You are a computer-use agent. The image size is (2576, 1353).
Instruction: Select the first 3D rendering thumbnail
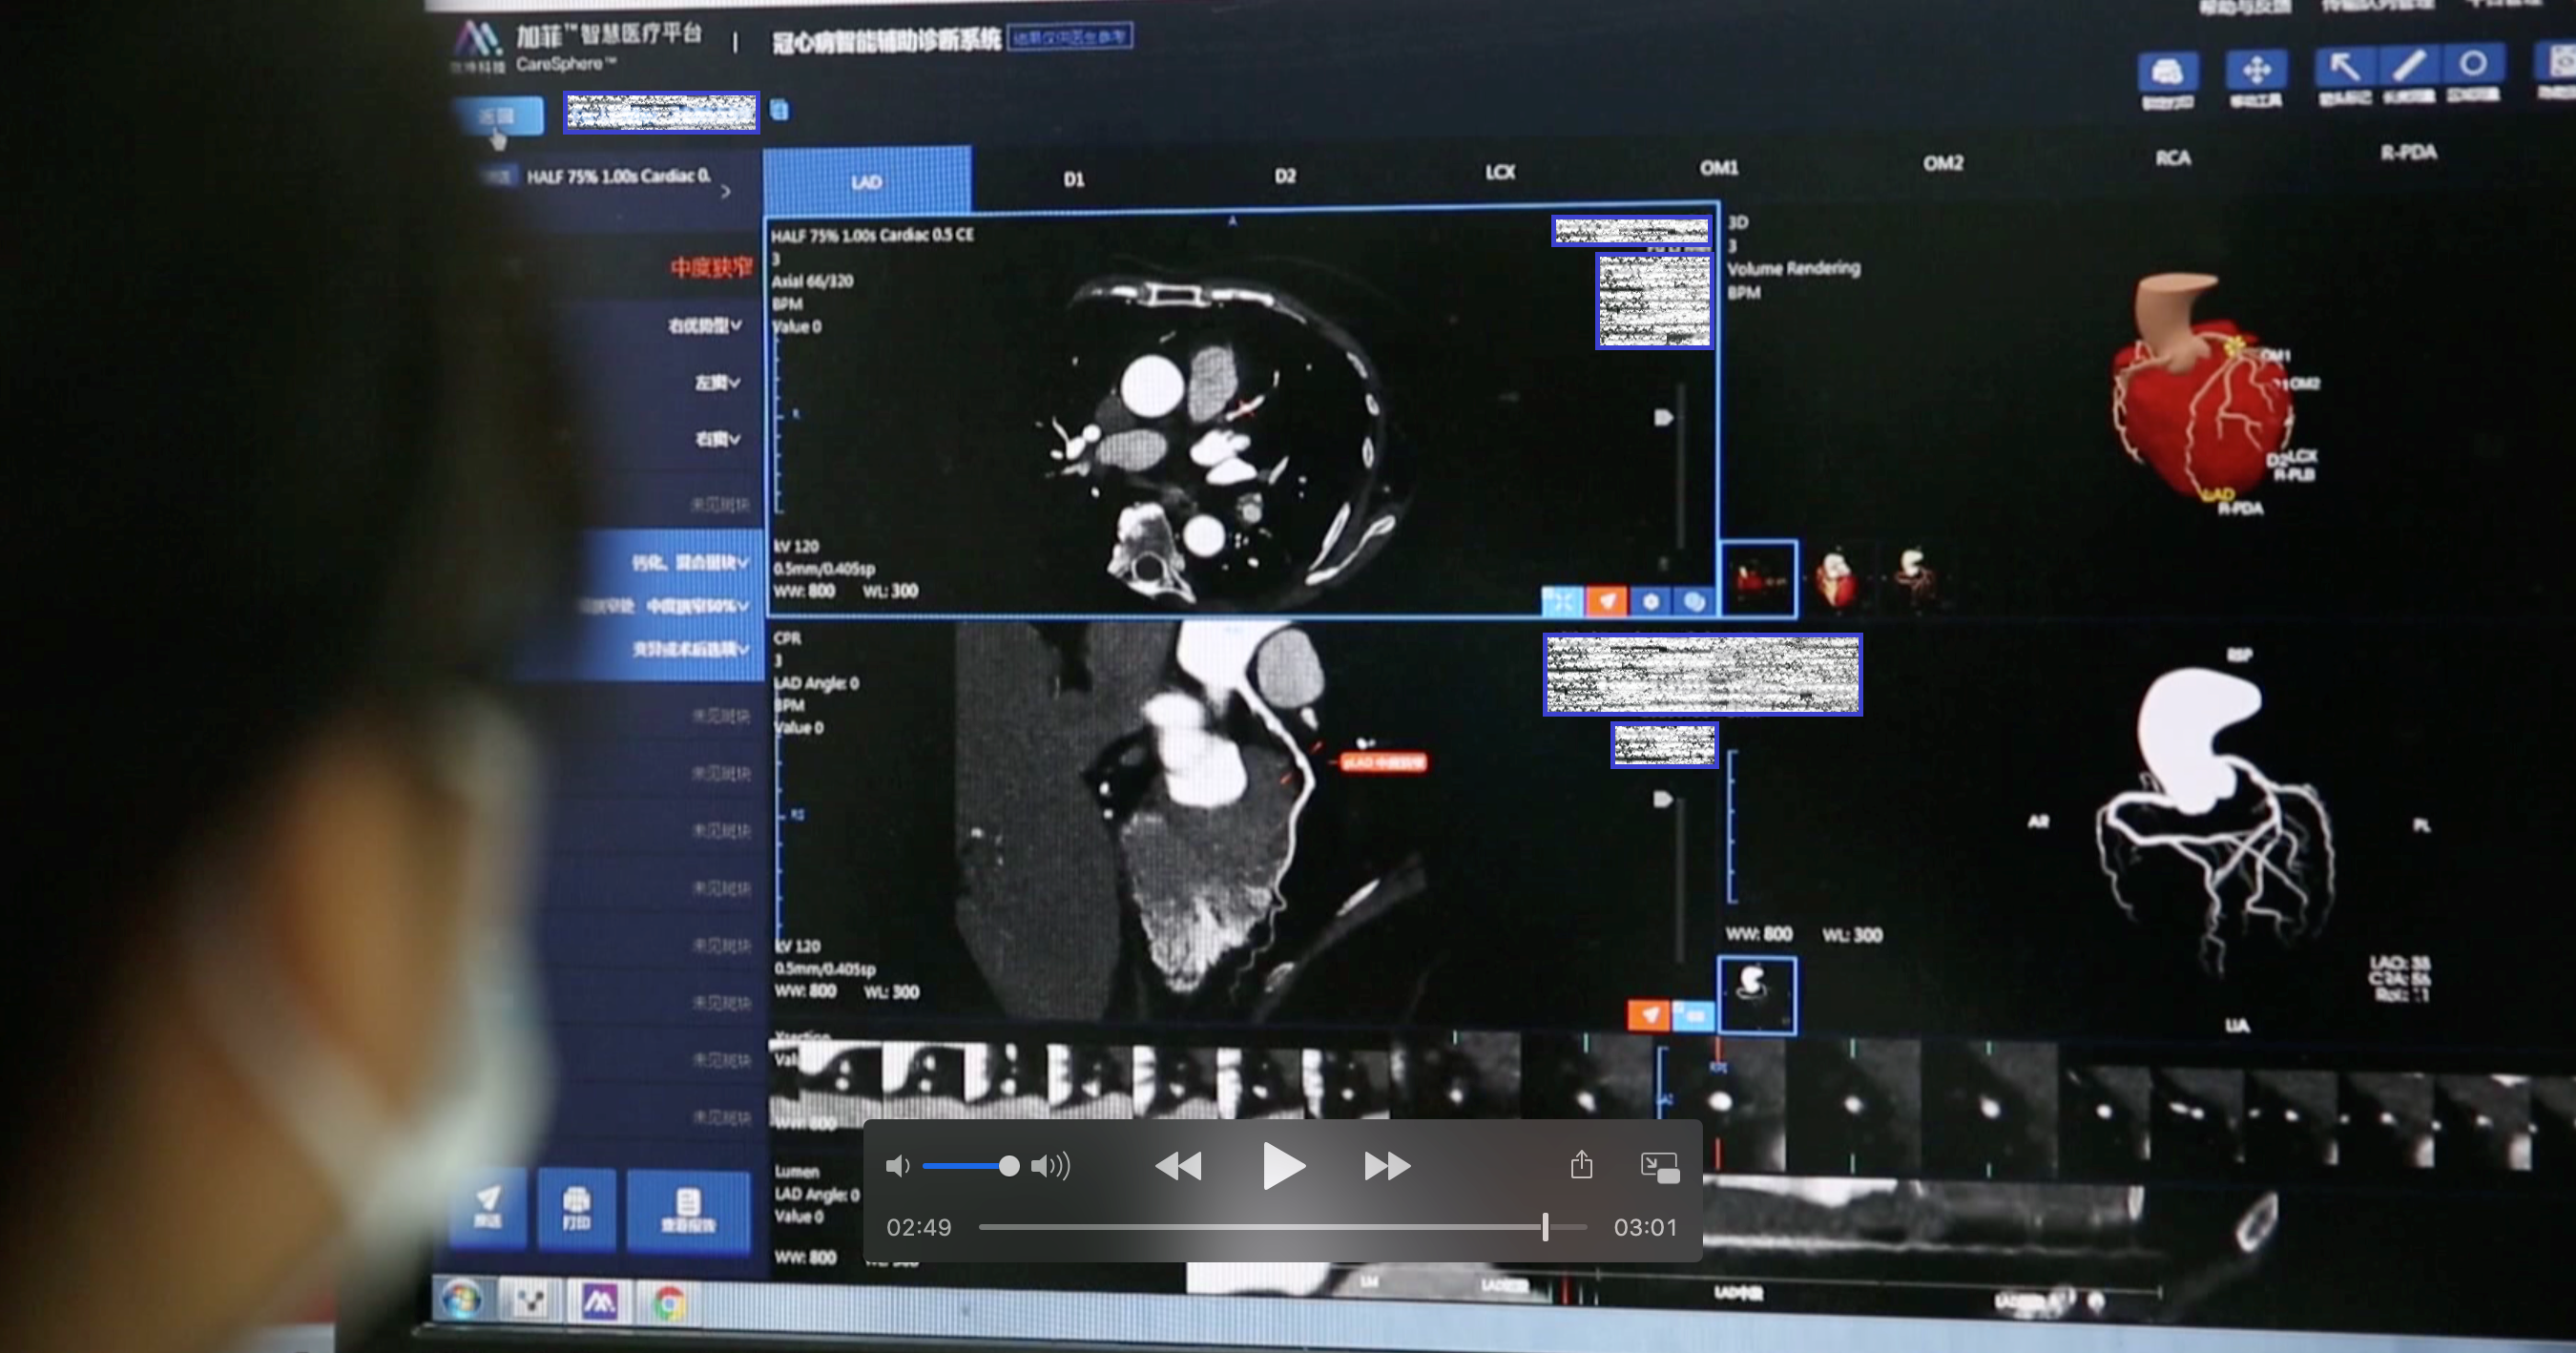pos(1758,579)
